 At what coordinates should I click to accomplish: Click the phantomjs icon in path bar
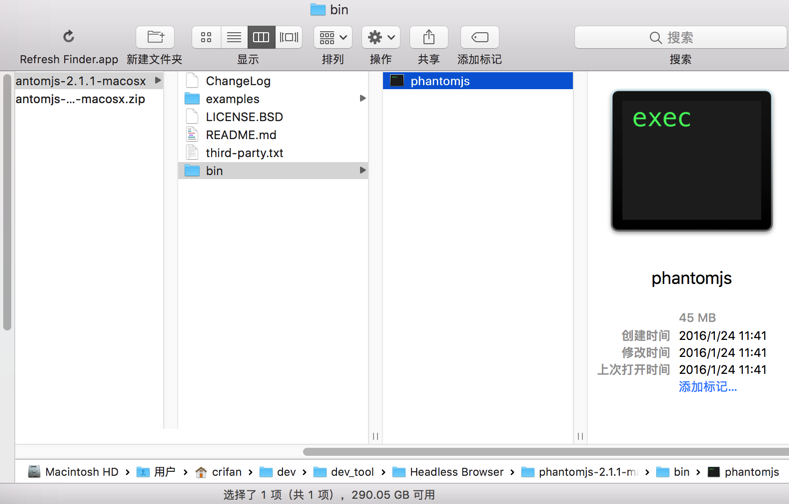714,472
